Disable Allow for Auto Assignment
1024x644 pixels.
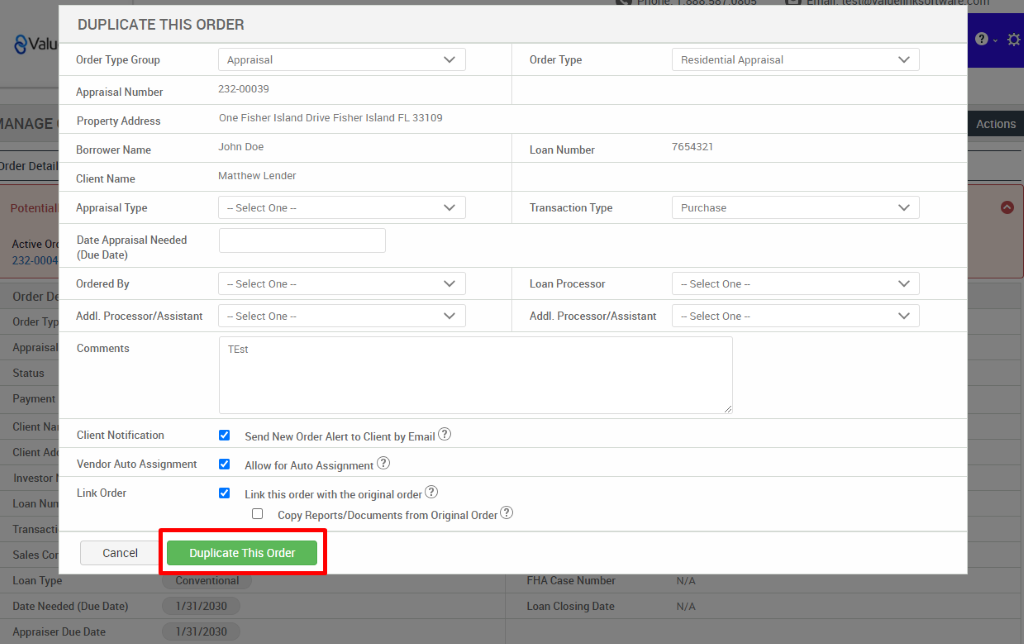point(224,463)
